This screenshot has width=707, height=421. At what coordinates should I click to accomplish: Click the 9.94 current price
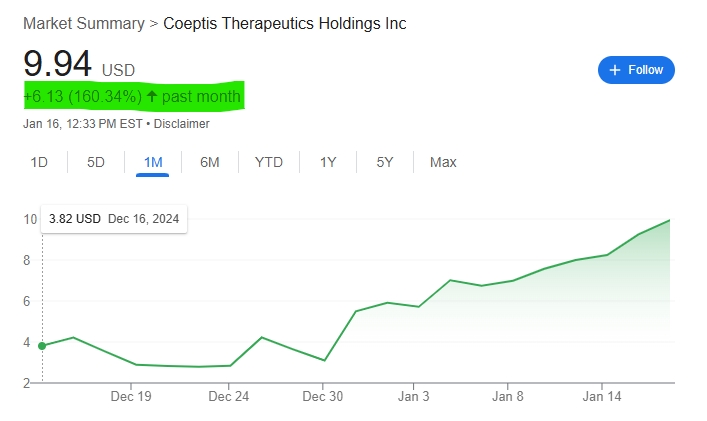tap(58, 65)
